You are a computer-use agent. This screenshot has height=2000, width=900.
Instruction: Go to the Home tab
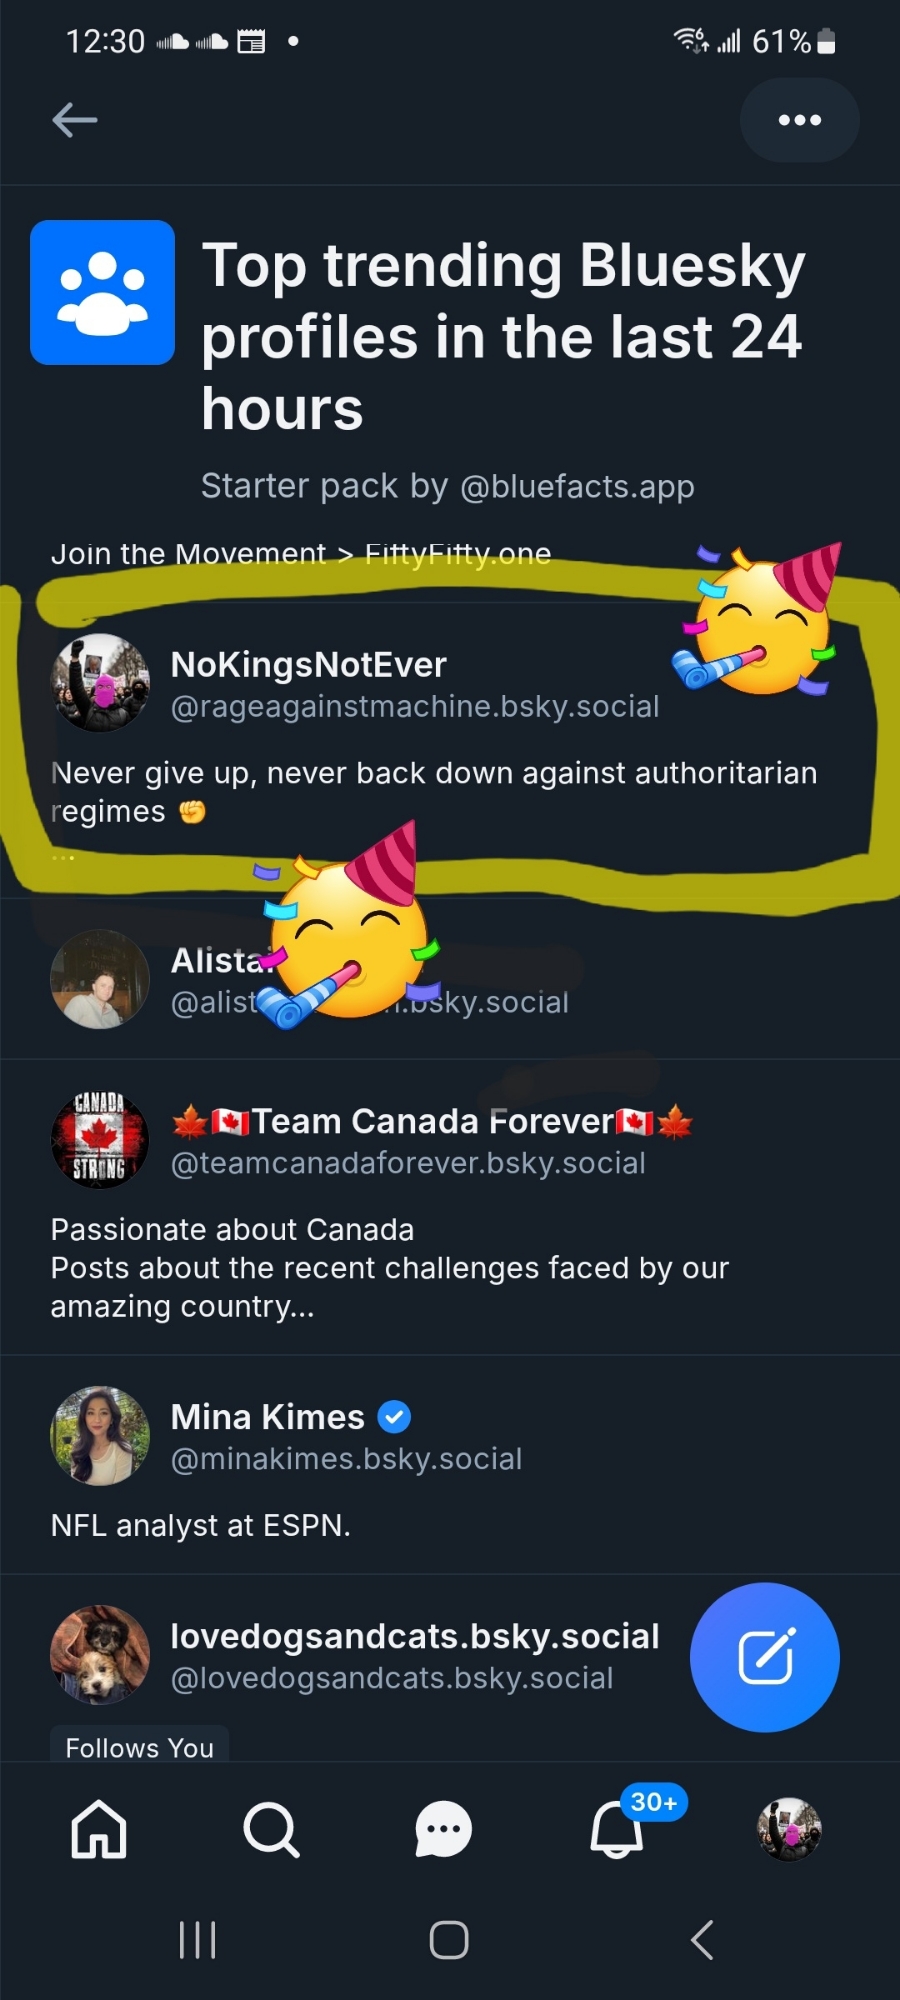coord(99,1829)
